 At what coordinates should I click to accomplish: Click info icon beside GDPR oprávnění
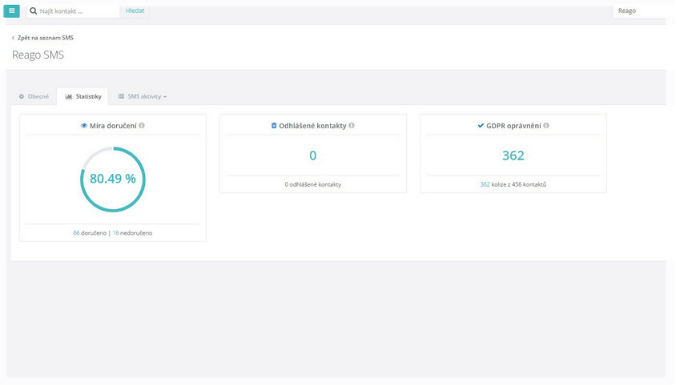point(546,125)
